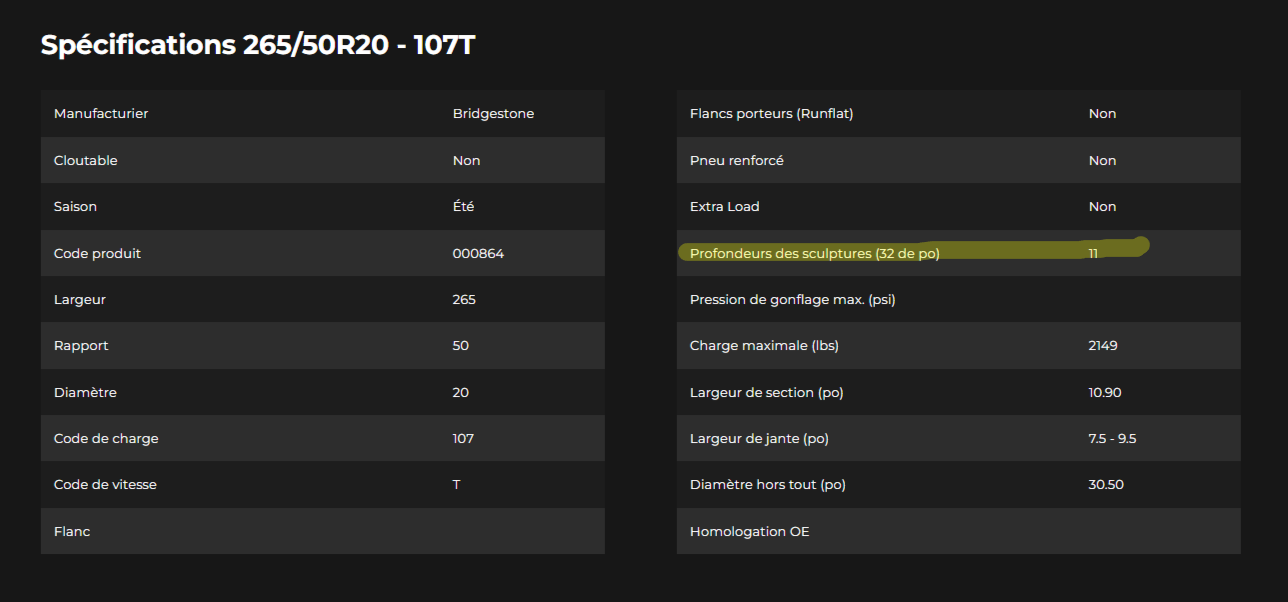
Task: Click the Homologation OE label
Action: point(749,532)
